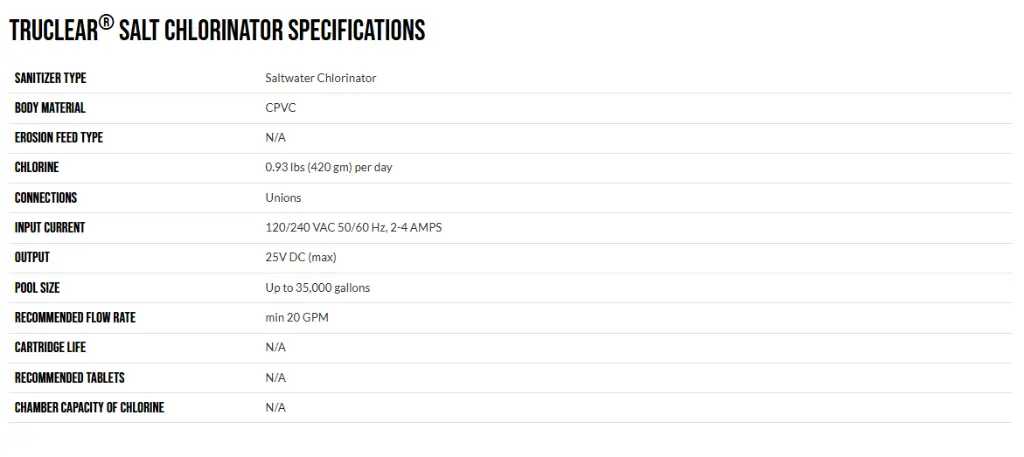
Task: Select the Erosion Feed Type label
Action: [59, 138]
